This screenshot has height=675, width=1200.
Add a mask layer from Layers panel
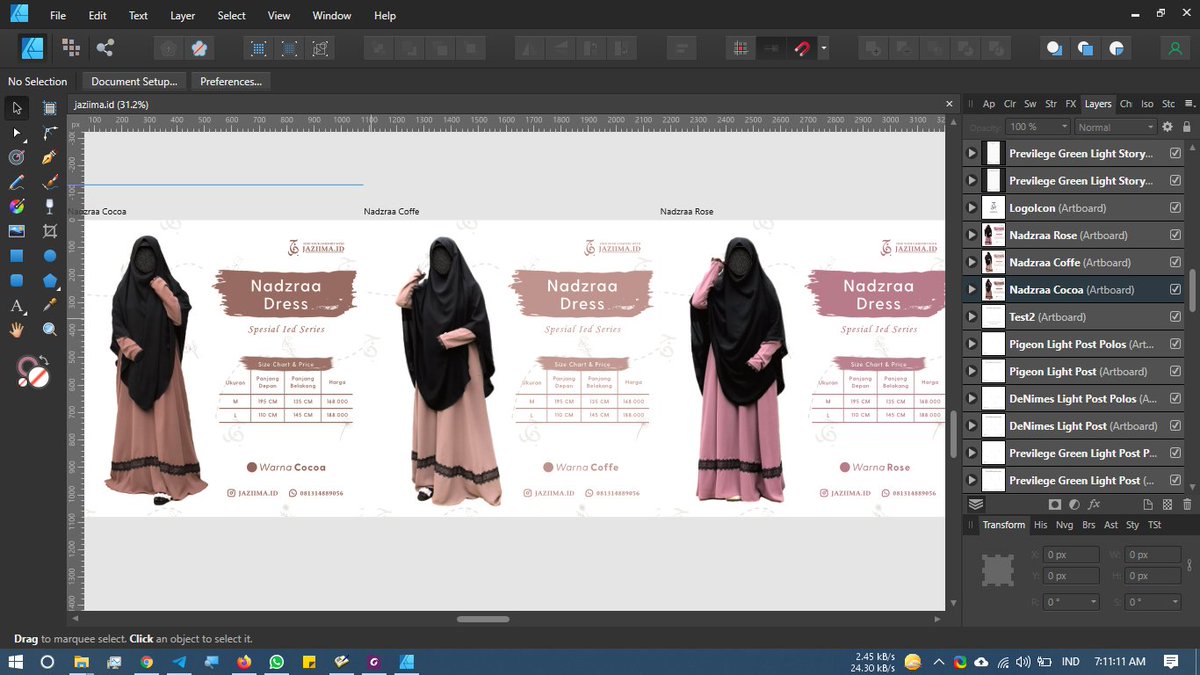pos(1054,505)
